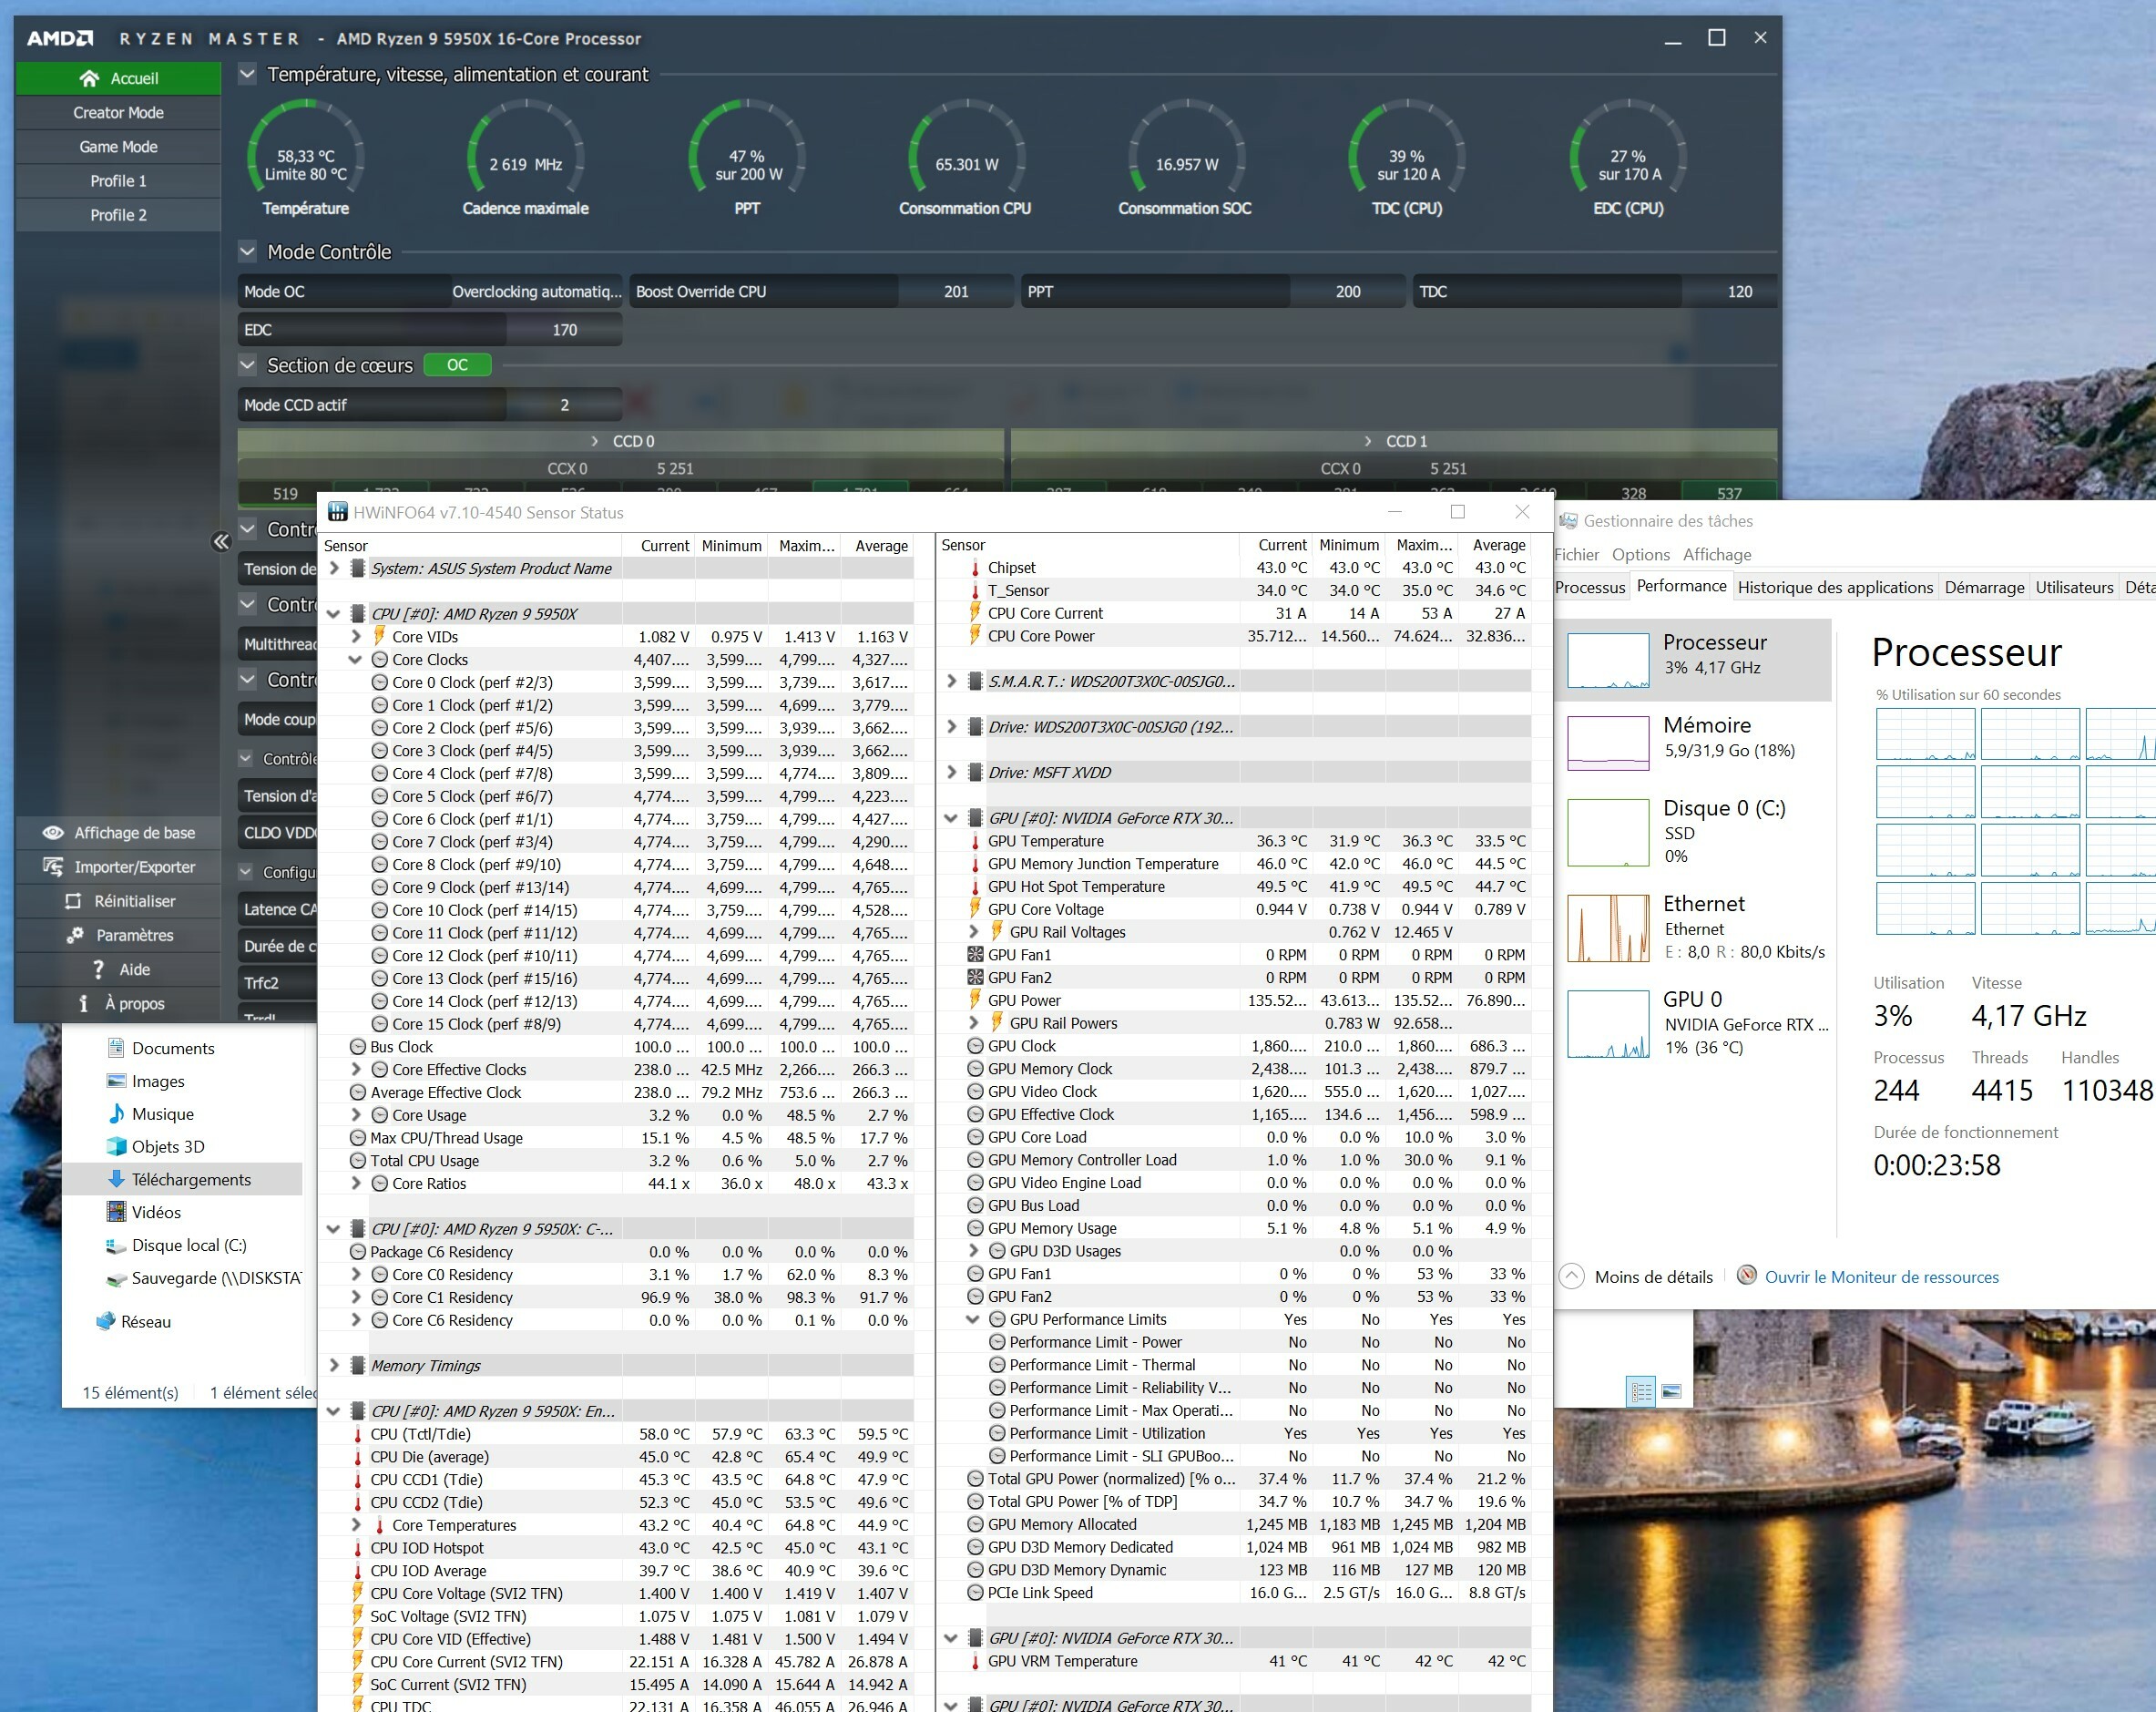The width and height of the screenshot is (2156, 1712).
Task: Click the Réseau network icon in Explorer
Action: (x=105, y=1321)
